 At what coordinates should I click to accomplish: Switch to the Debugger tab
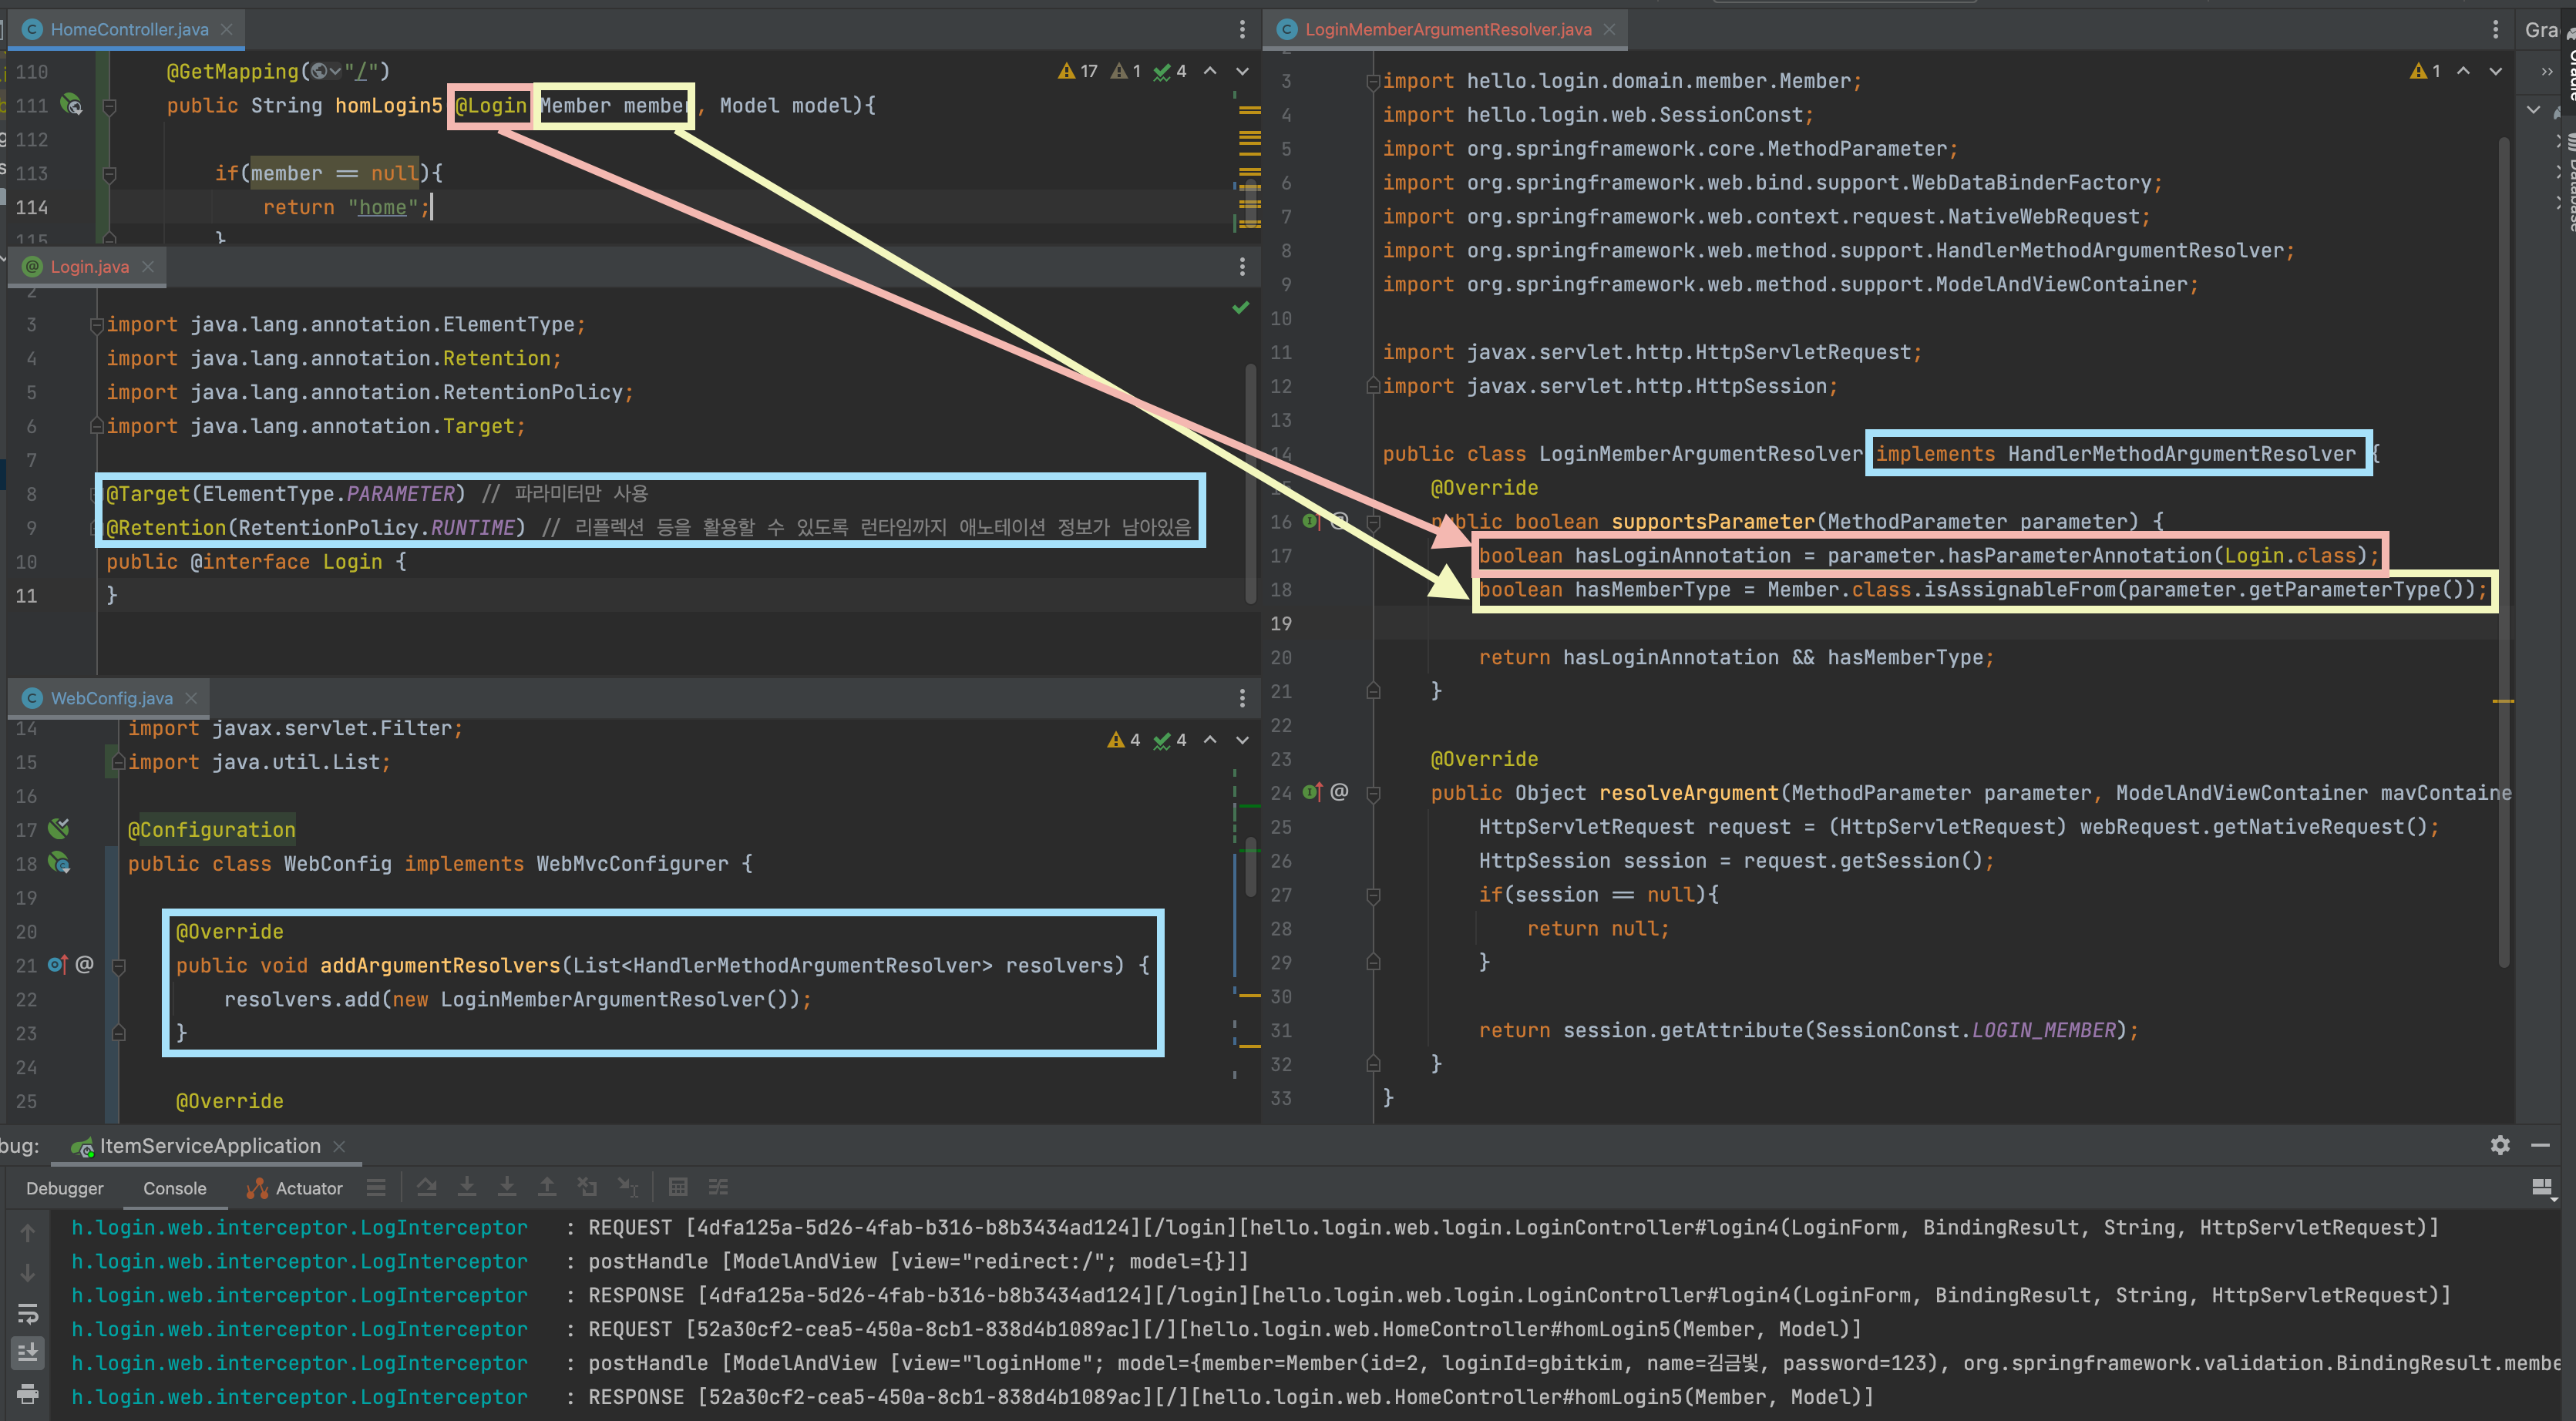pyautogui.click(x=65, y=1188)
